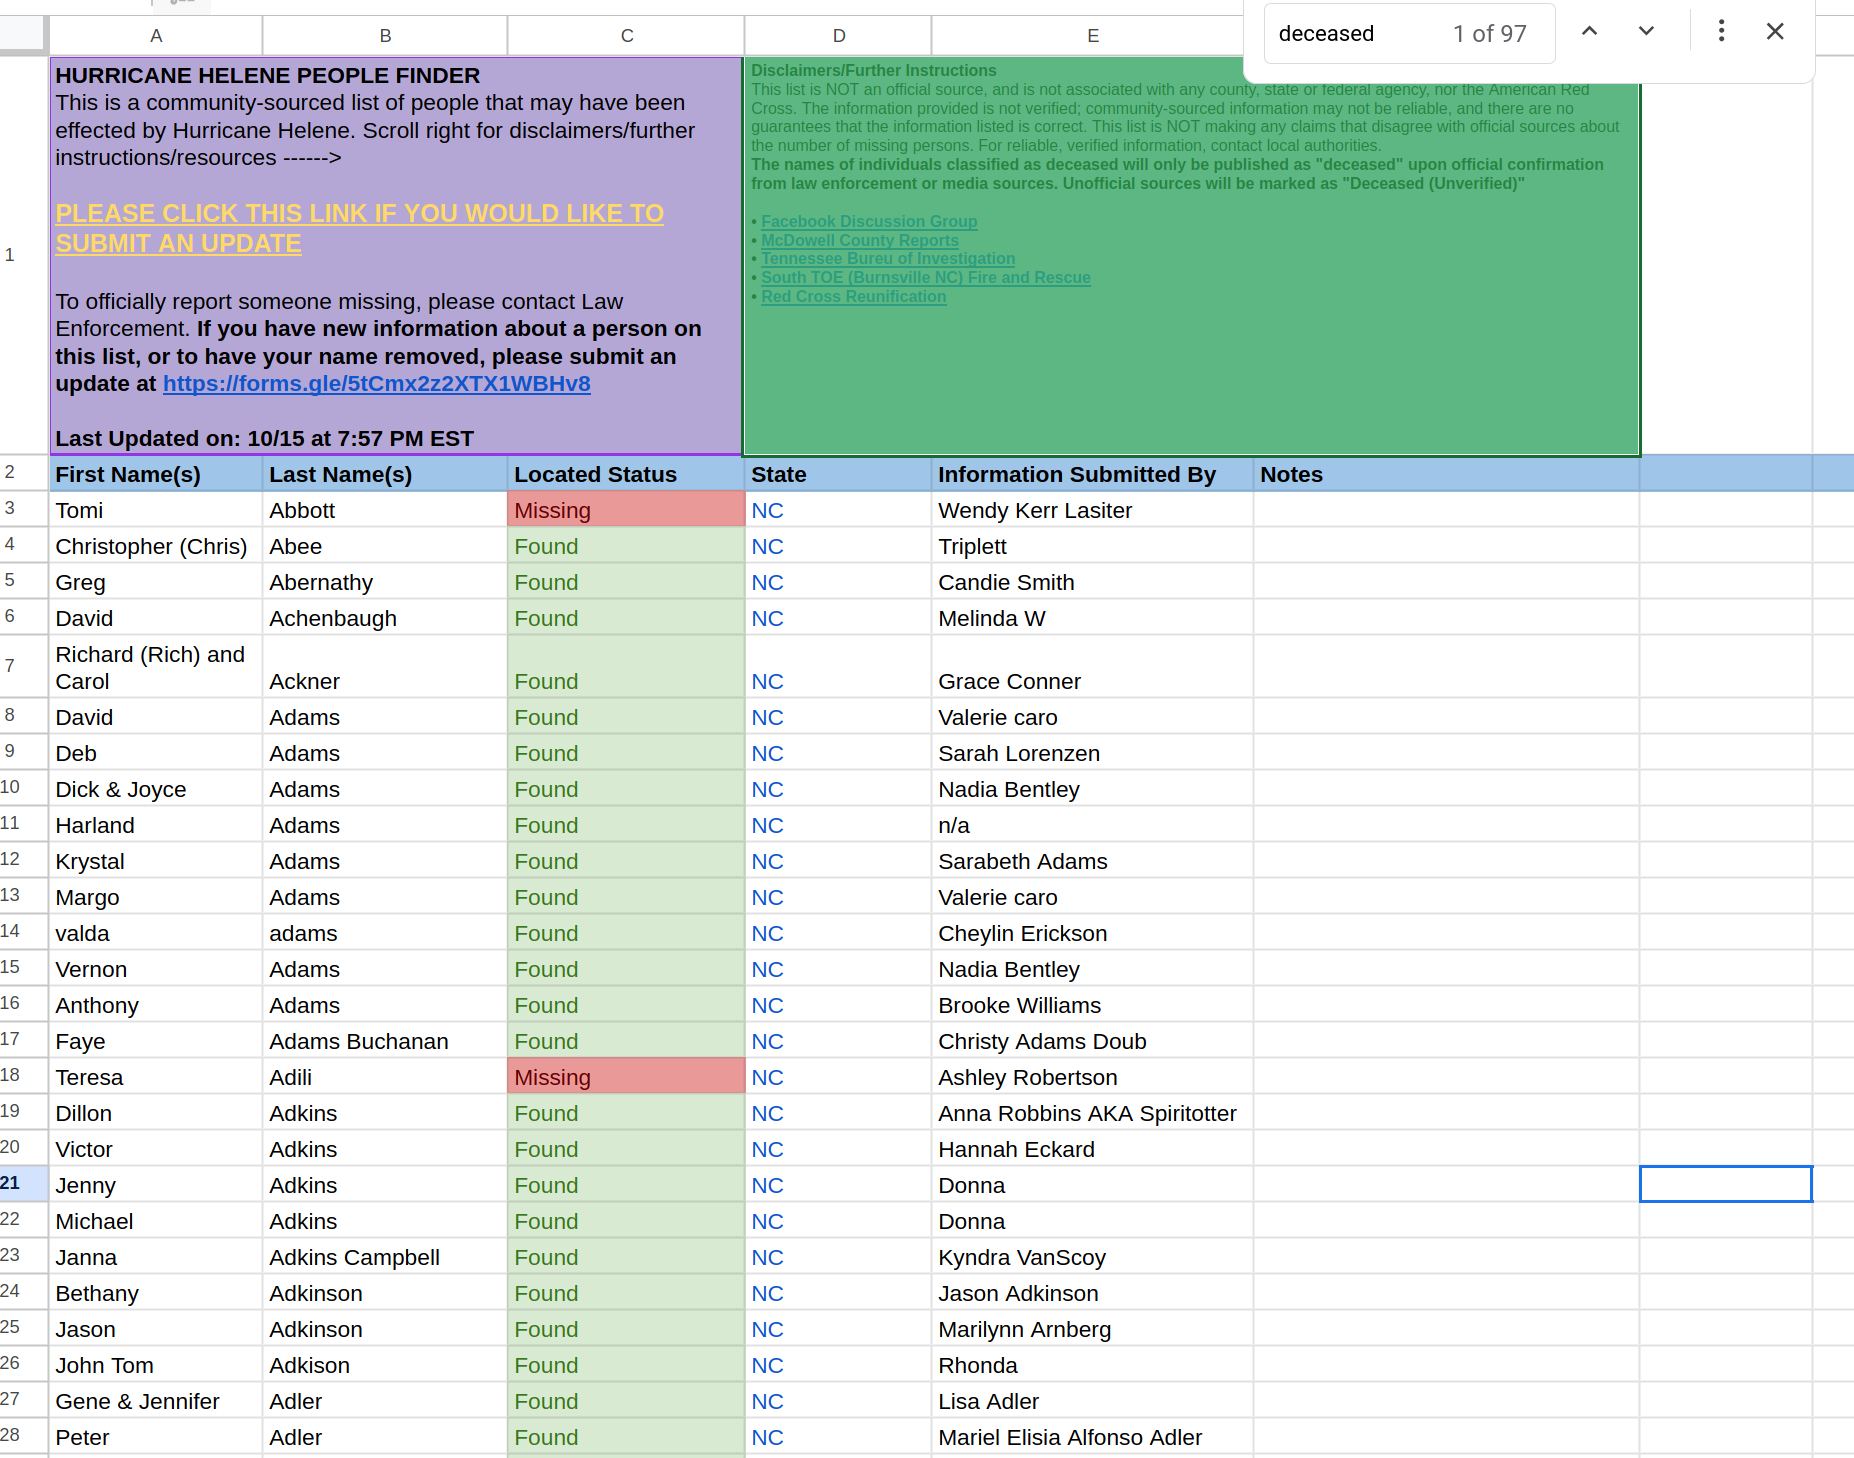Image resolution: width=1854 pixels, height=1458 pixels.
Task: Click the 'Sarabeth Adams' cell
Action: (x=1092, y=861)
